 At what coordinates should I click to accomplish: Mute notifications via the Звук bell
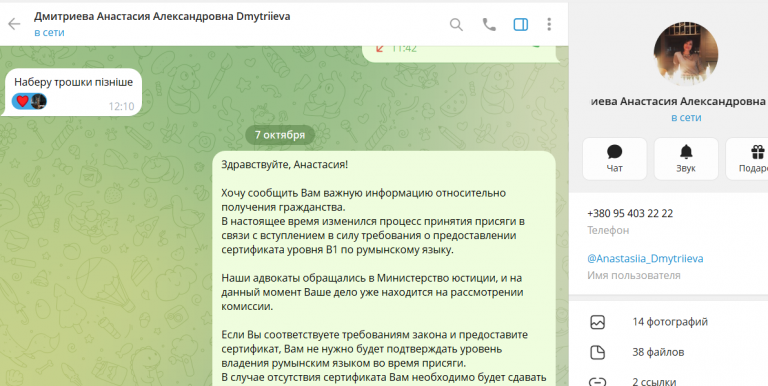tap(686, 159)
